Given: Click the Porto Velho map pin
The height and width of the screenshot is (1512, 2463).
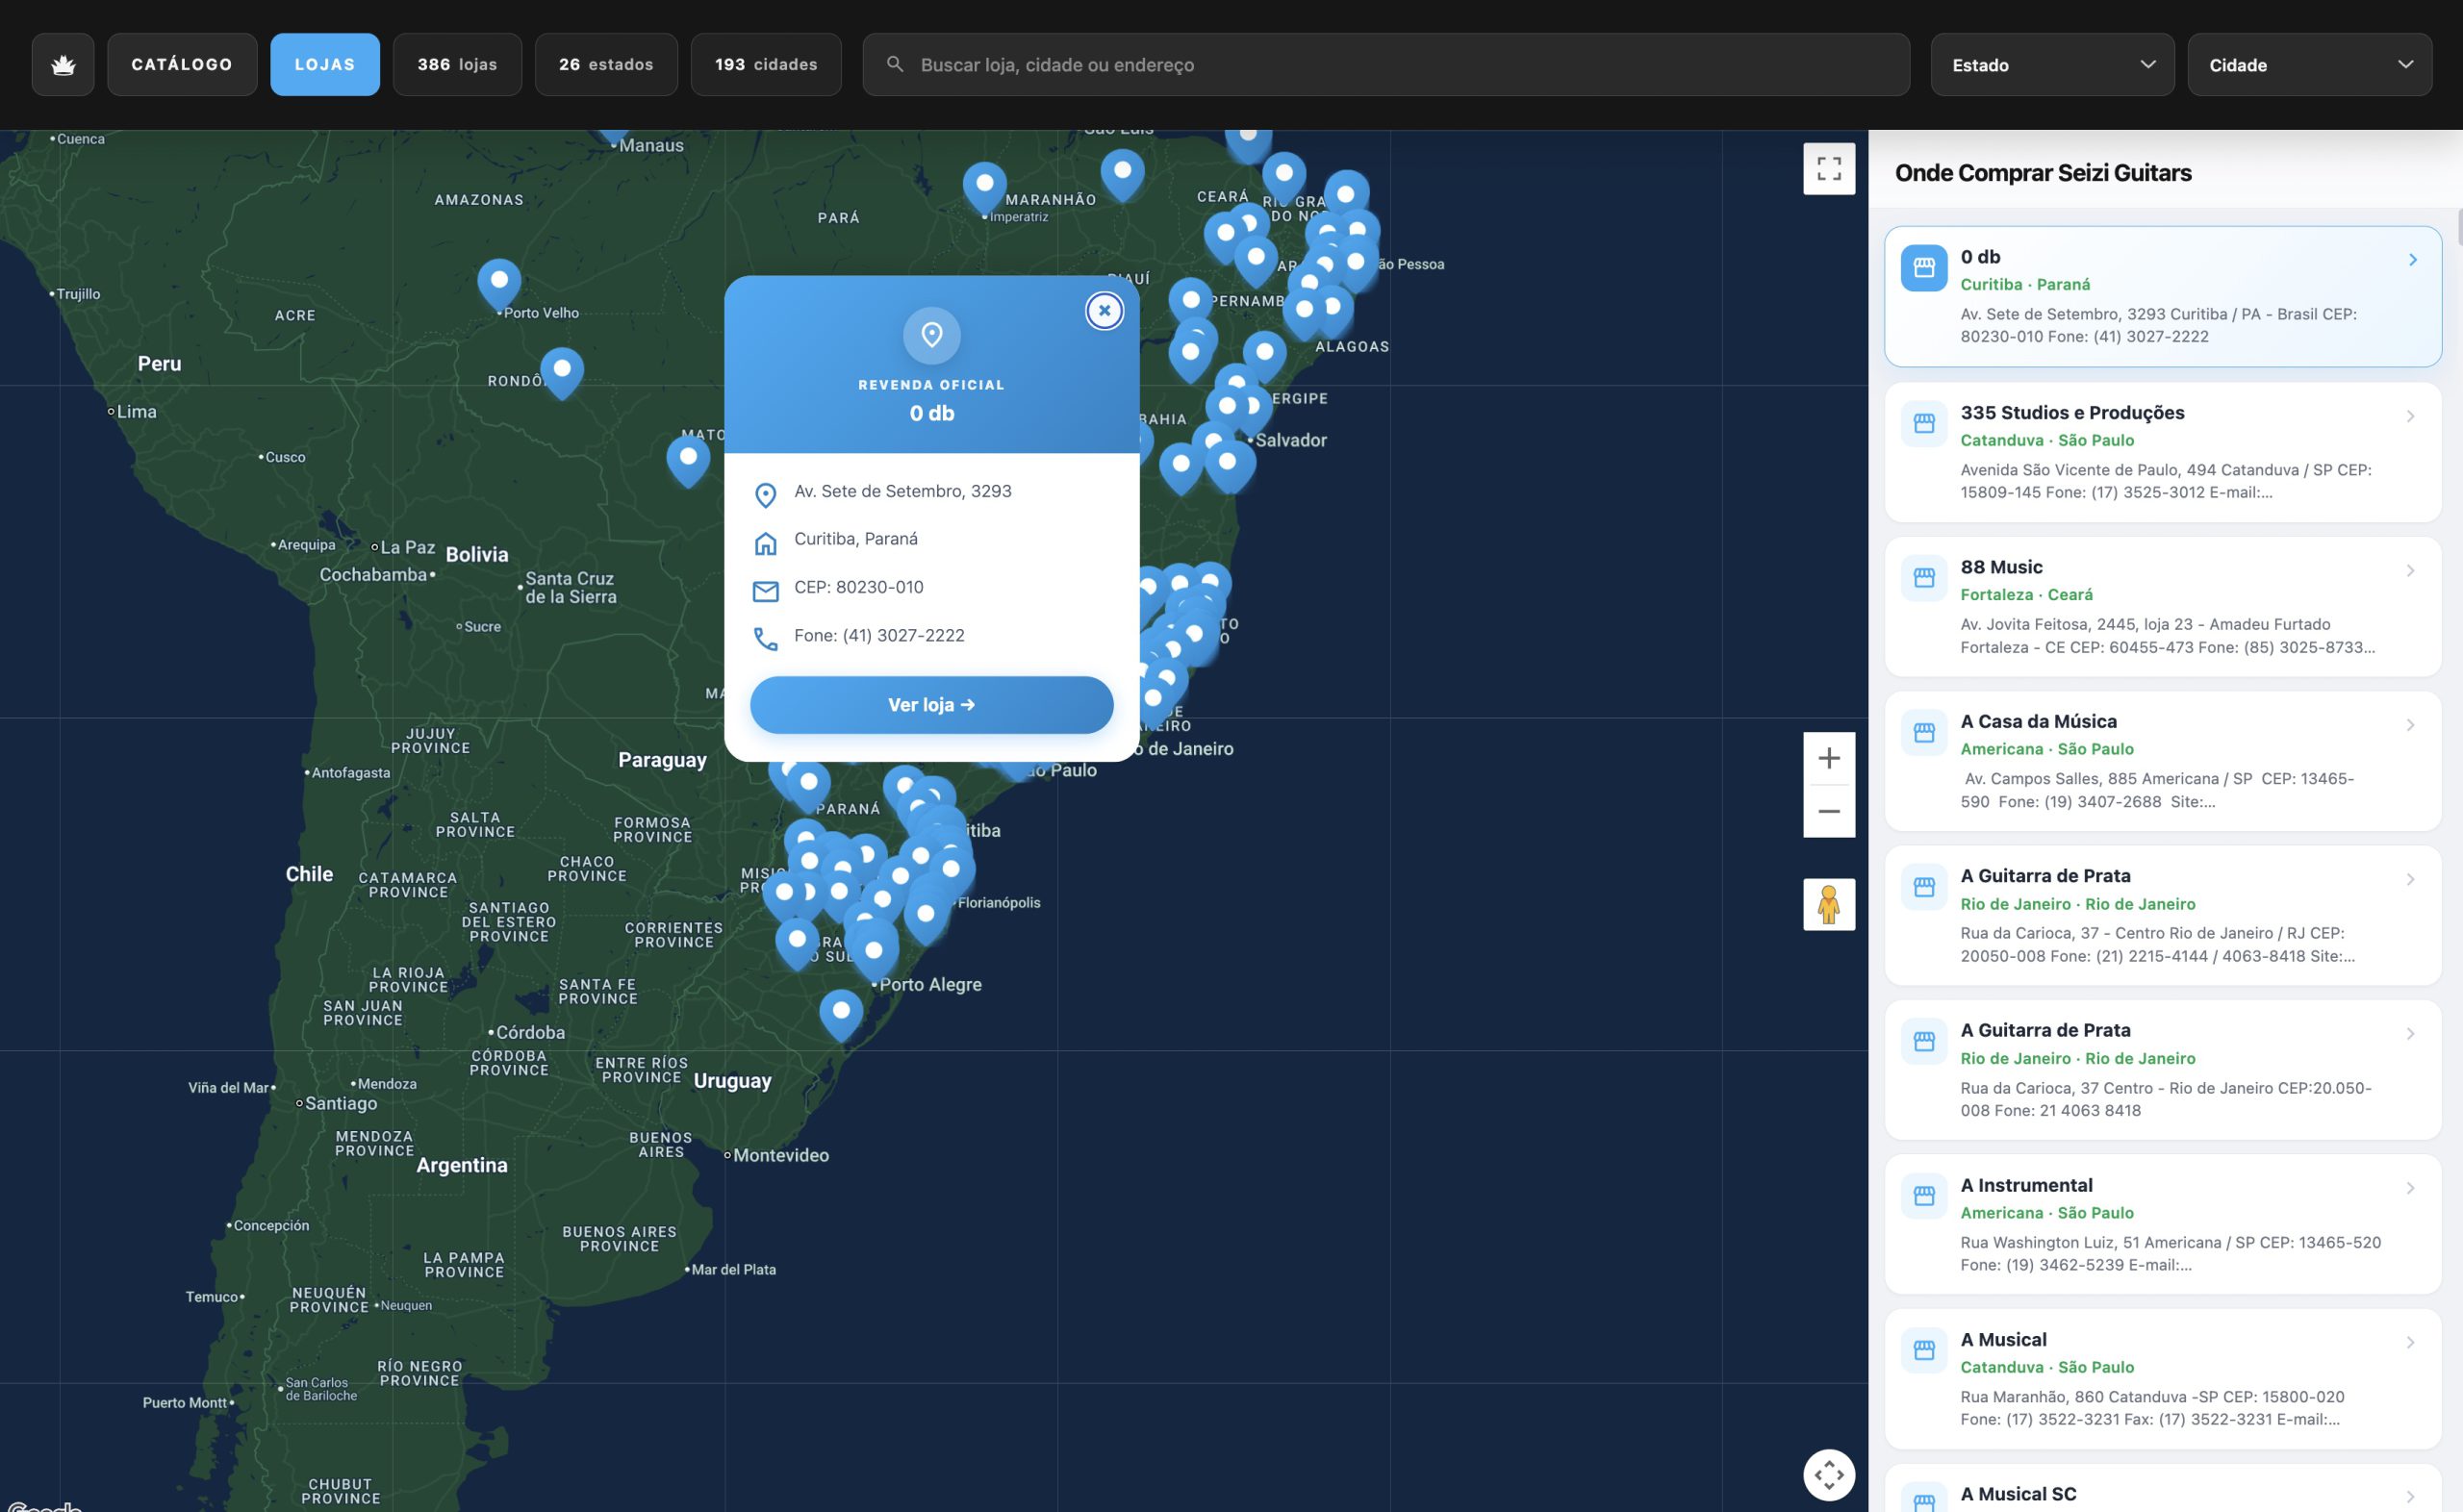Looking at the screenshot, I should coord(499,284).
